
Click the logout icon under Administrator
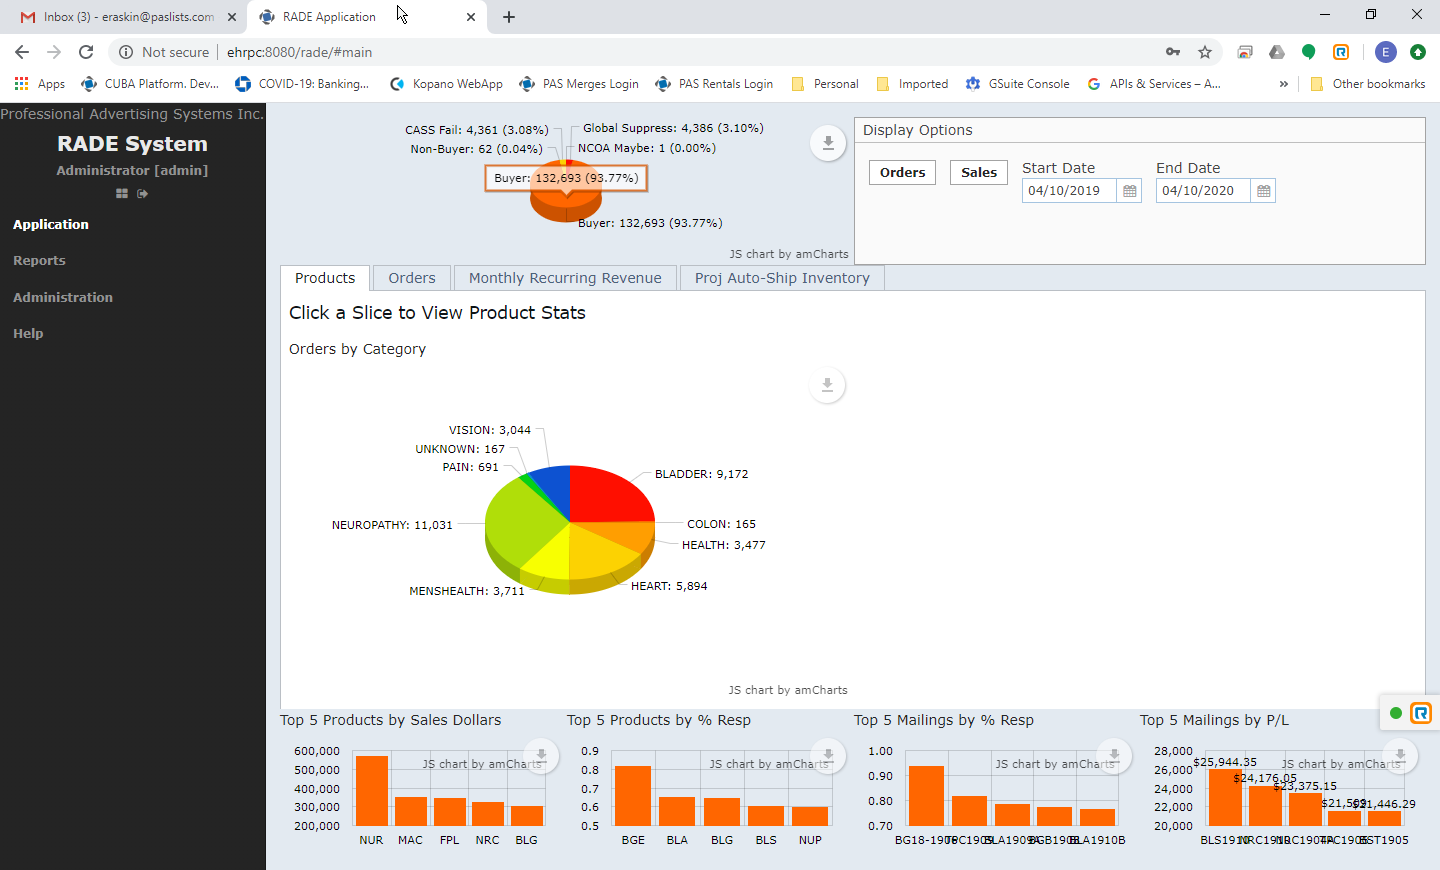pos(142,194)
